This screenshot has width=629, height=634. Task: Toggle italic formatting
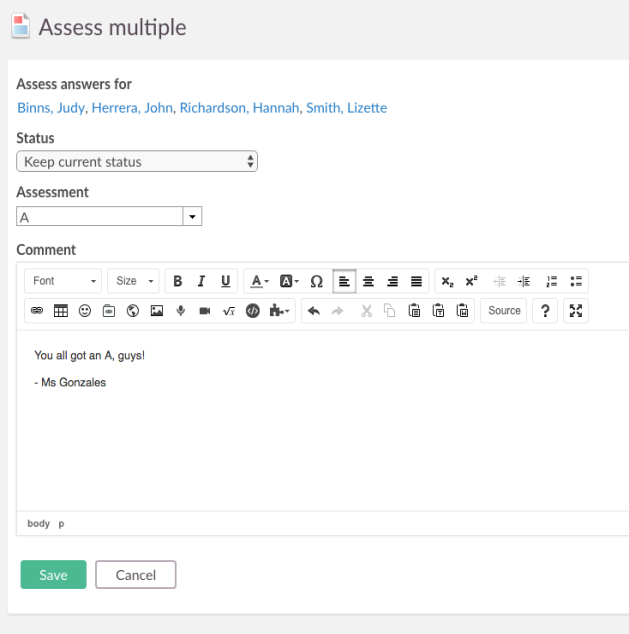[x=201, y=282]
